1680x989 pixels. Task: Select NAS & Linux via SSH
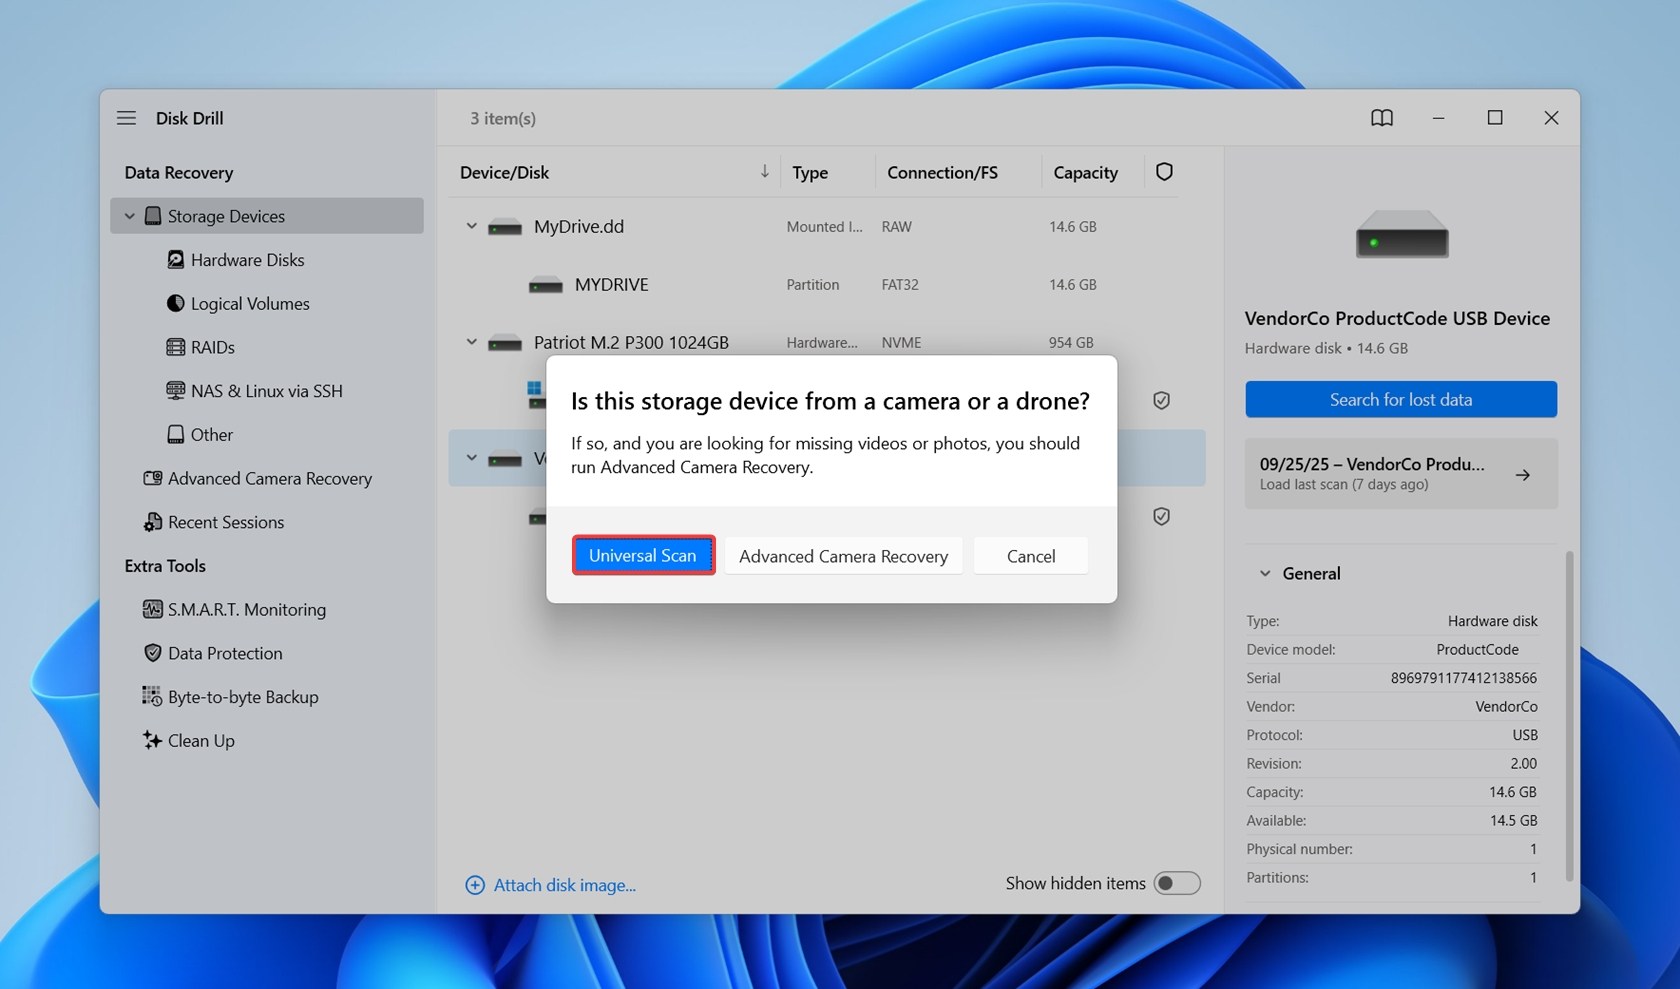point(266,391)
